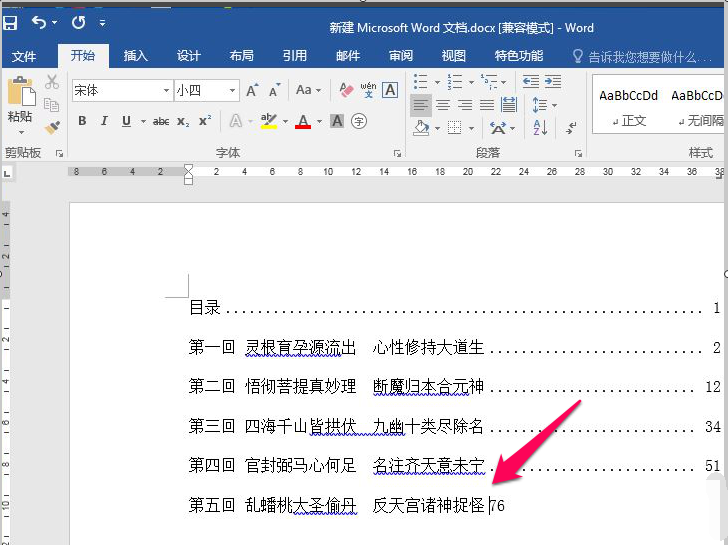The image size is (728, 545).
Task: Switch to the 视图 (View) tab
Action: [454, 56]
